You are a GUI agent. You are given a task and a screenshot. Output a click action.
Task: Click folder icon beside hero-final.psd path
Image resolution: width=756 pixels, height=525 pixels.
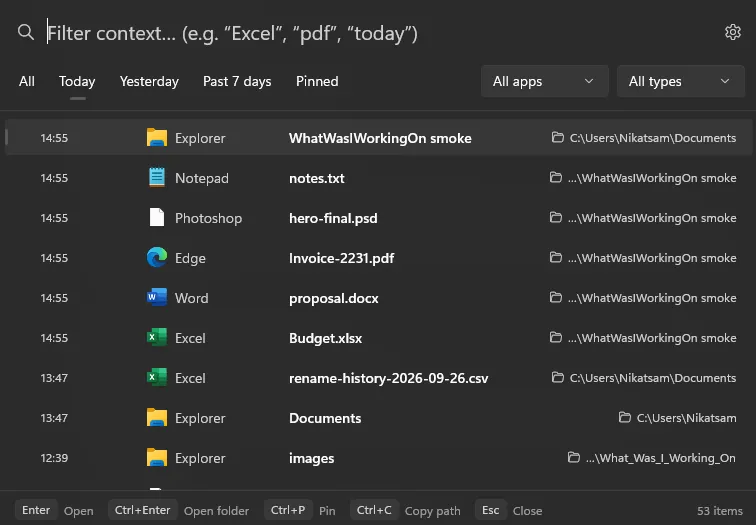[x=556, y=217]
